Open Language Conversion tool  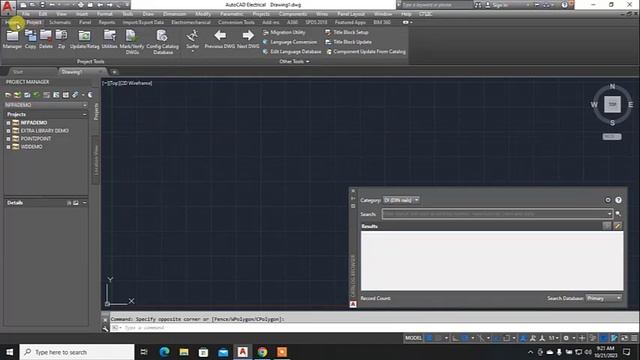290,42
